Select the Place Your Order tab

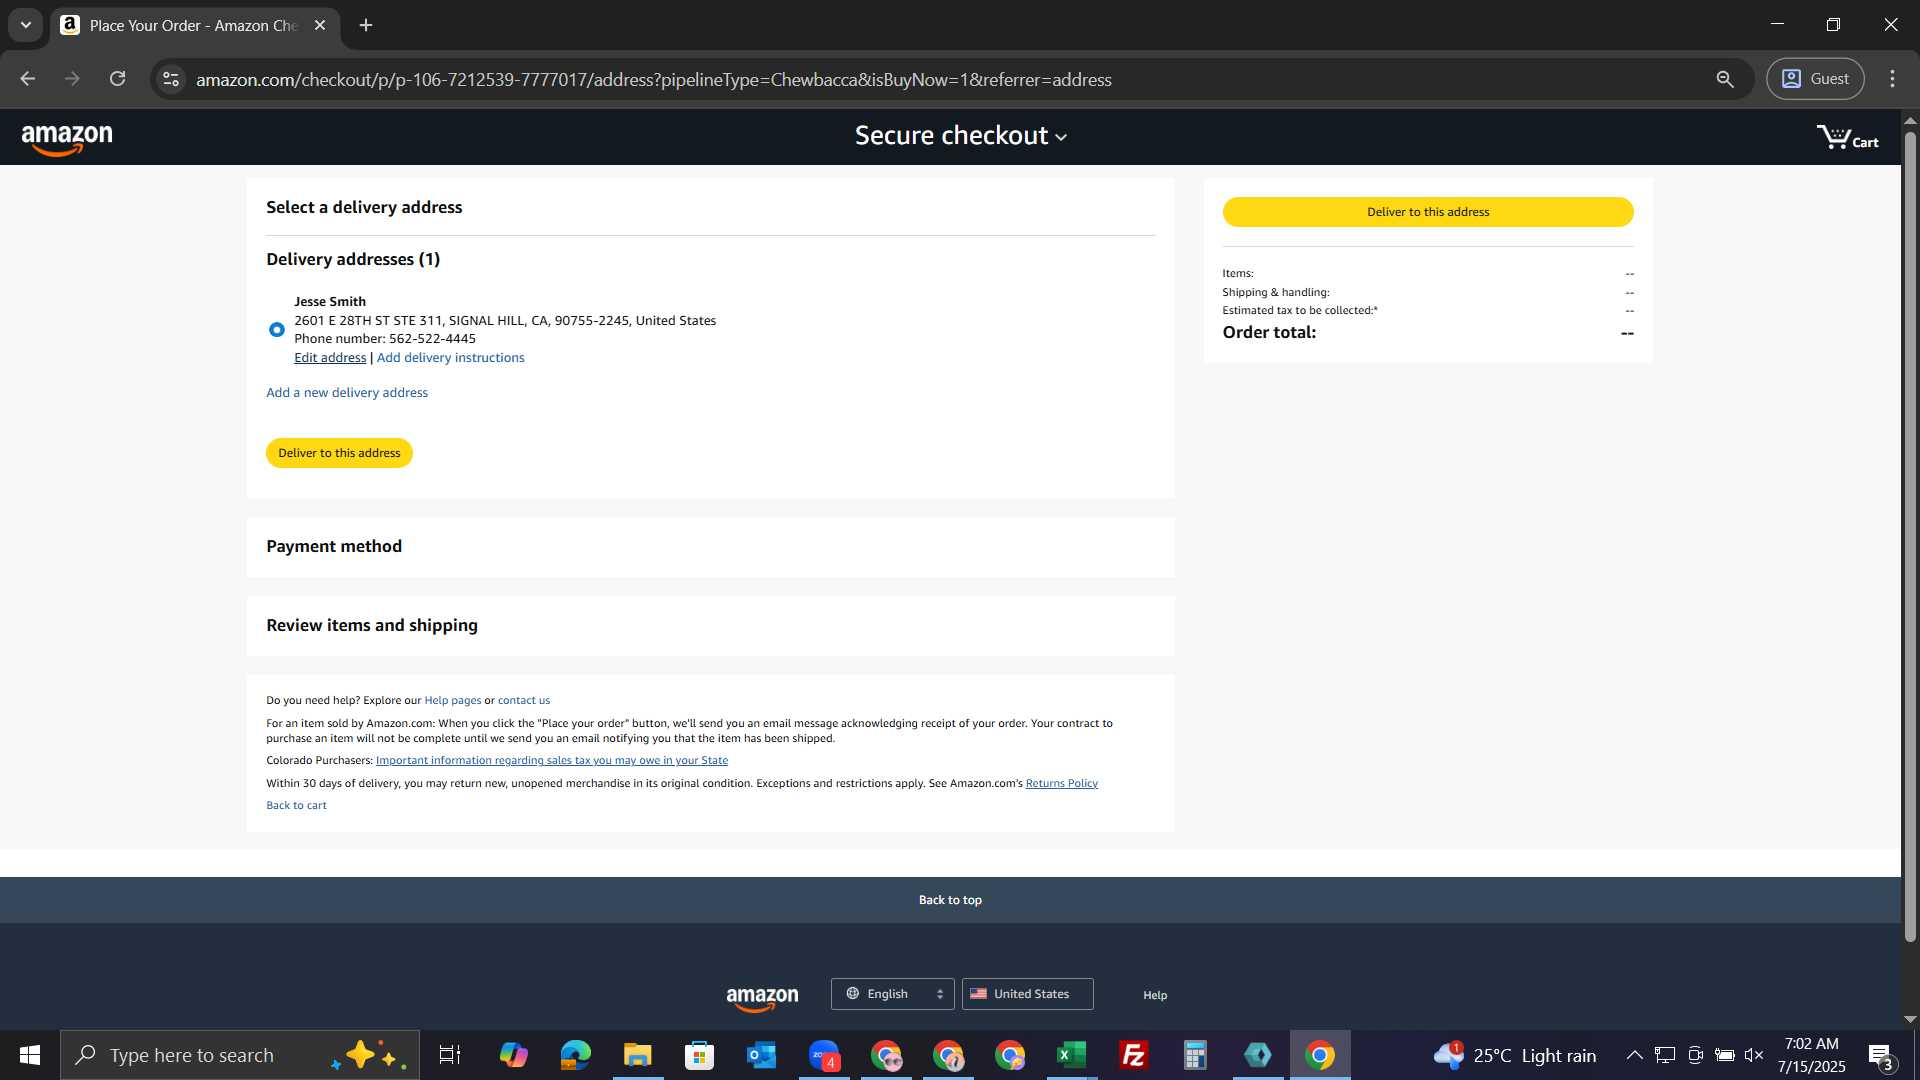tap(194, 26)
